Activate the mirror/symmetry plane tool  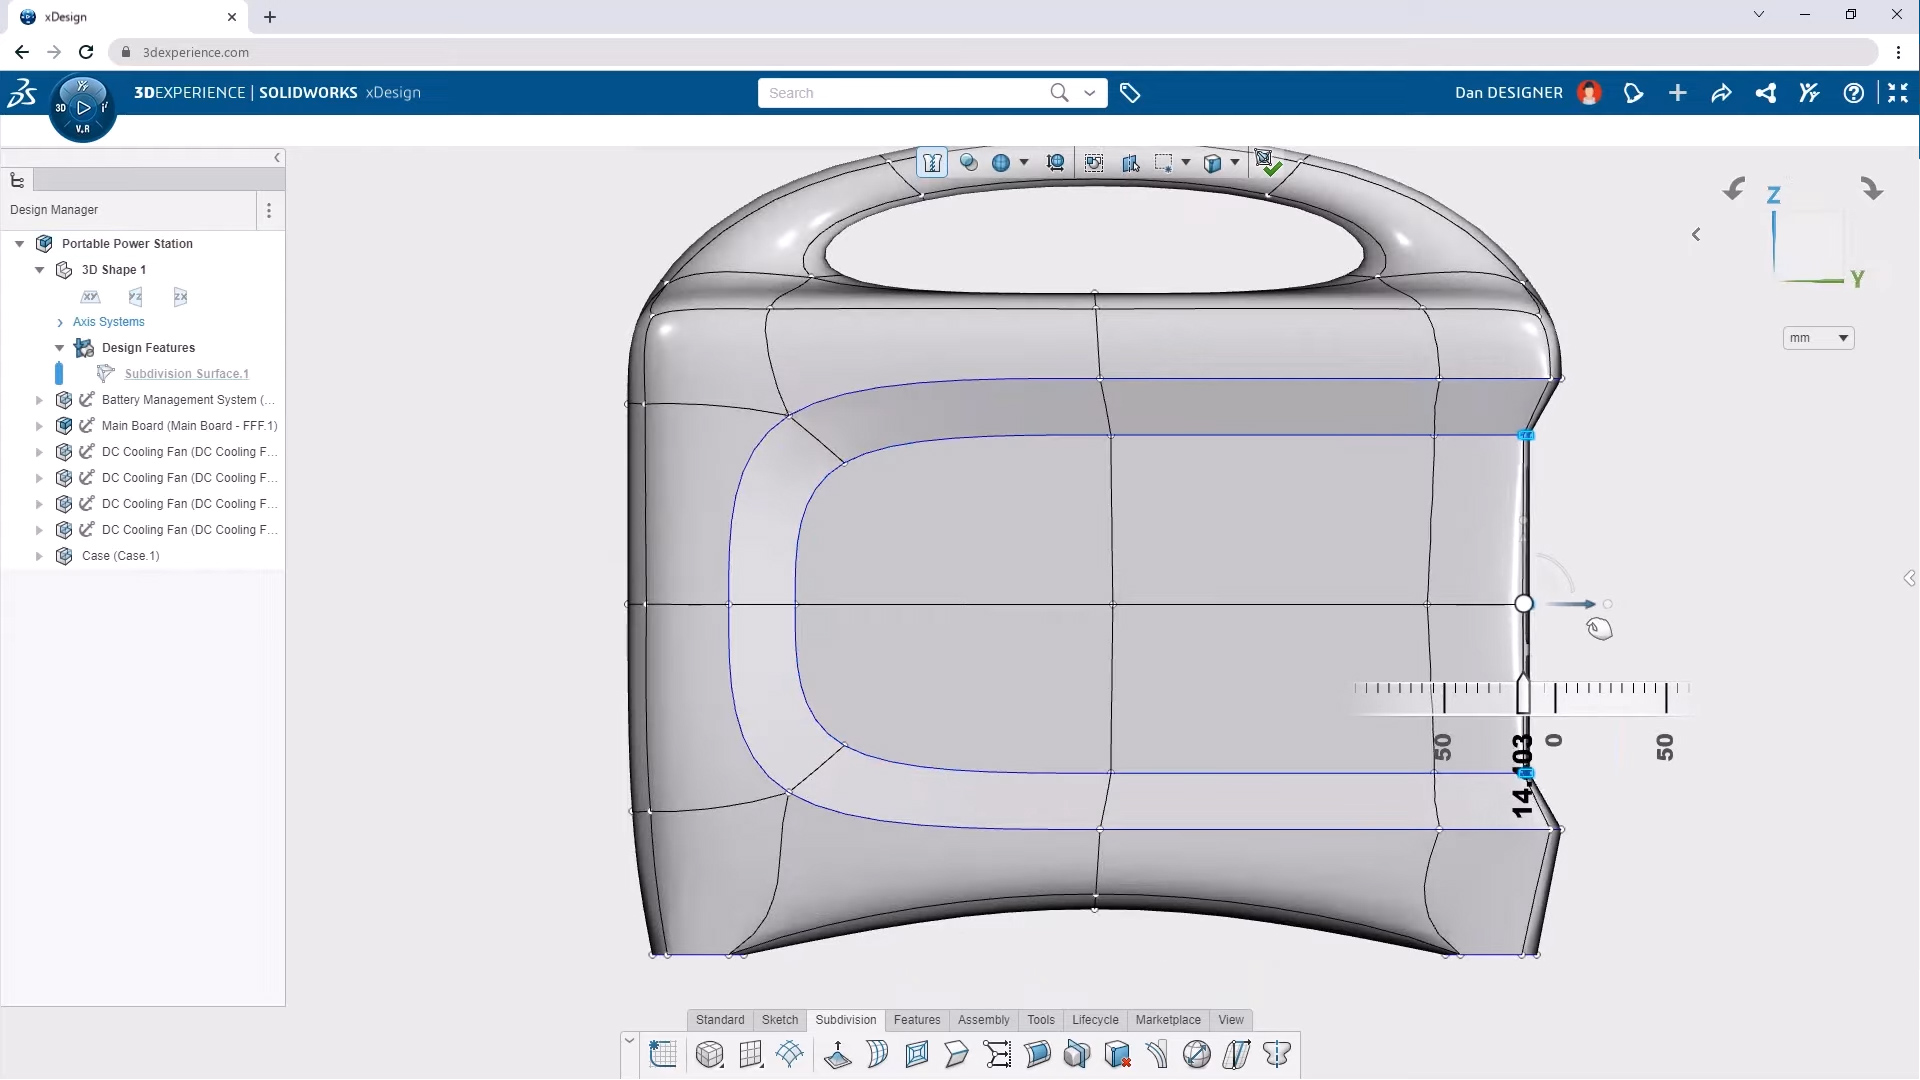tap(1078, 1055)
